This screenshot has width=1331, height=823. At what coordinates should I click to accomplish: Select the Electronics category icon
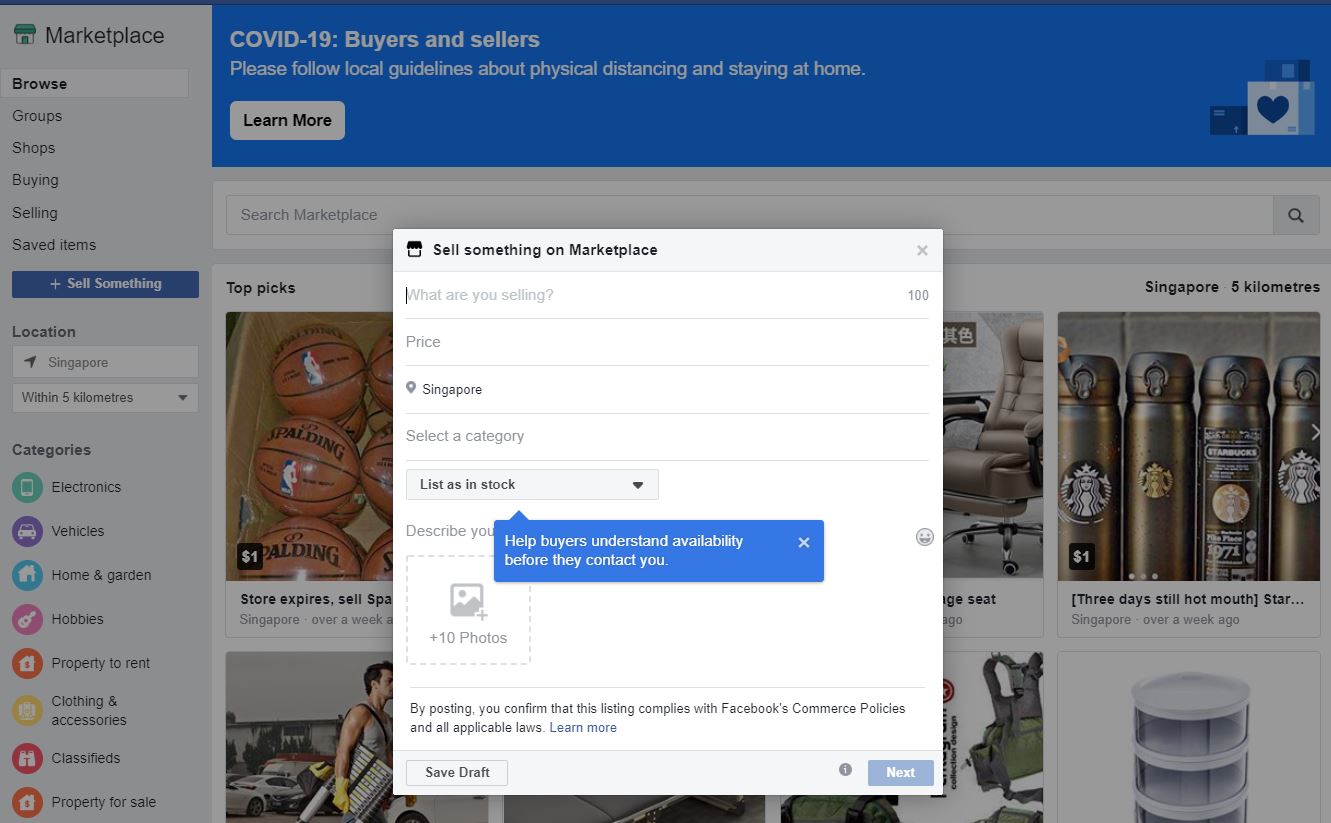coord(27,487)
